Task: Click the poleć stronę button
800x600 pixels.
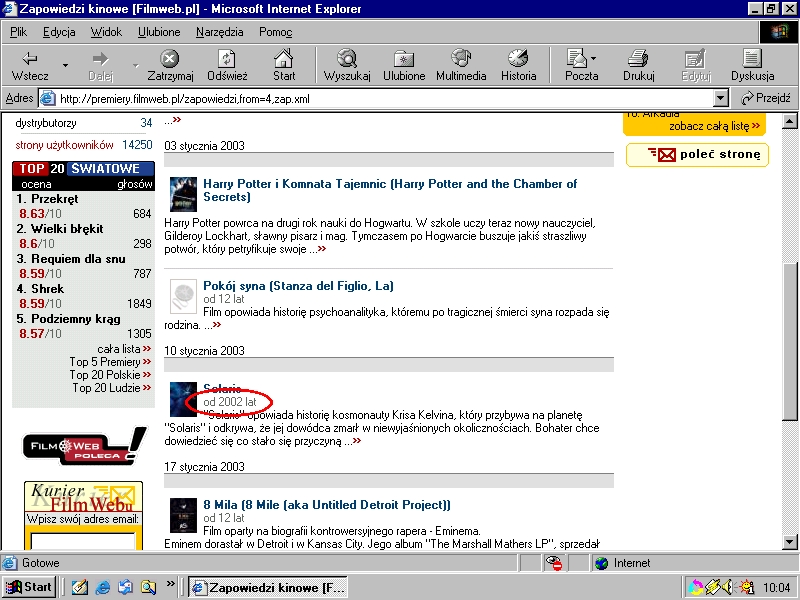Action: (x=697, y=155)
